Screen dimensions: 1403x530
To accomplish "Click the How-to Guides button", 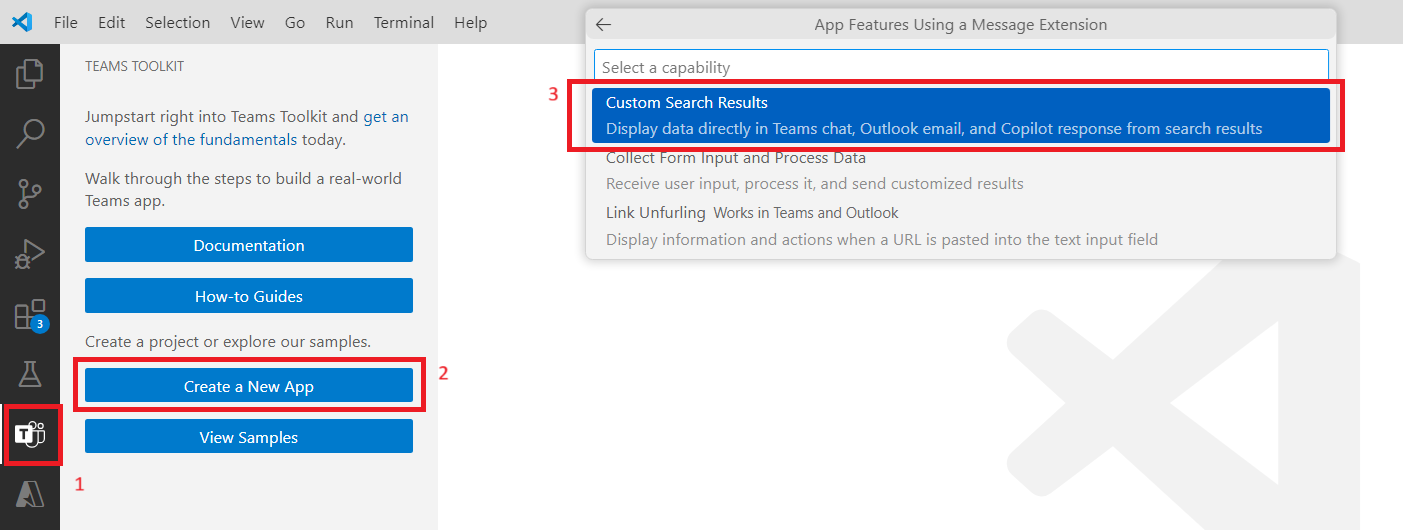I will (x=248, y=296).
